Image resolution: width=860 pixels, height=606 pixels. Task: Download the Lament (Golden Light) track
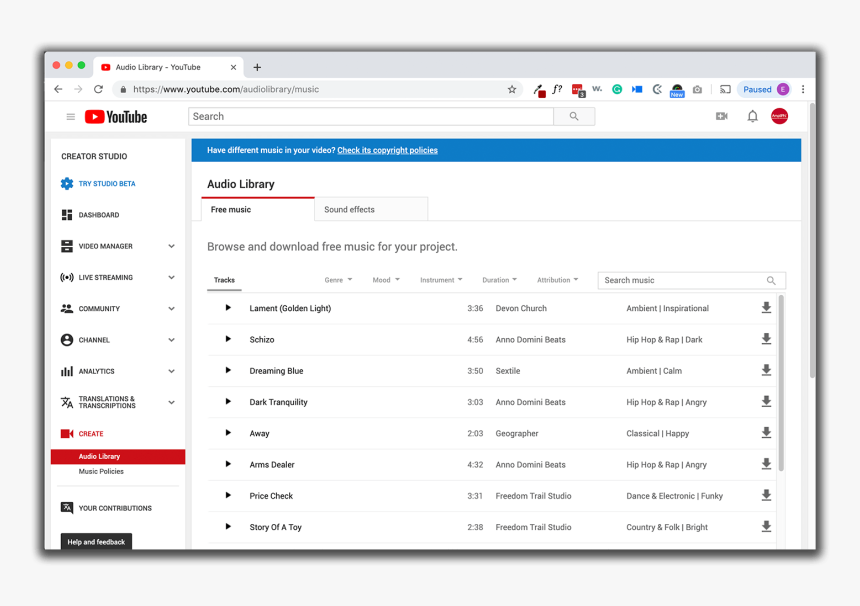(x=766, y=308)
